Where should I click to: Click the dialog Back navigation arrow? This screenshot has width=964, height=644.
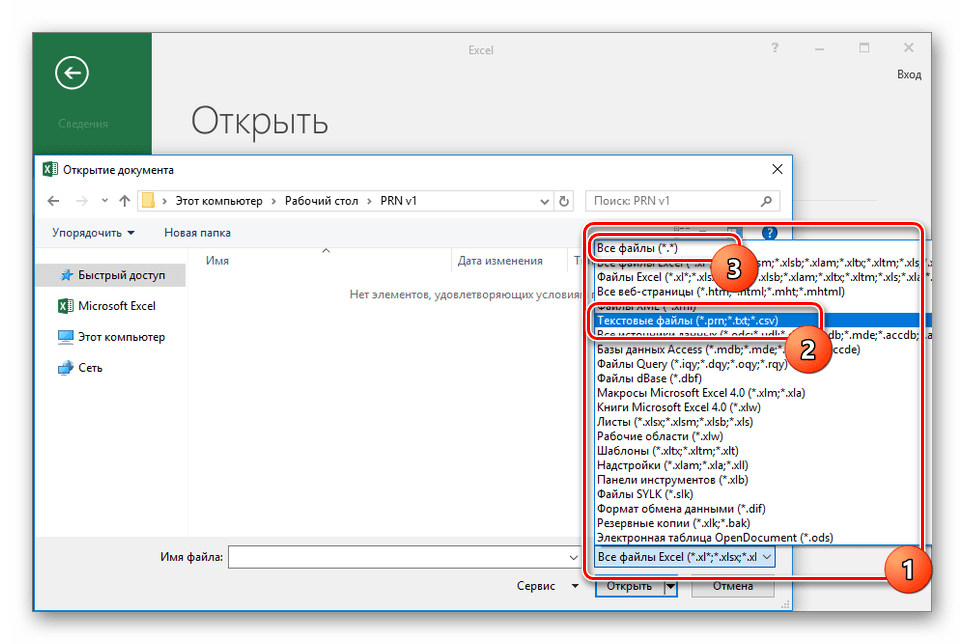[54, 201]
